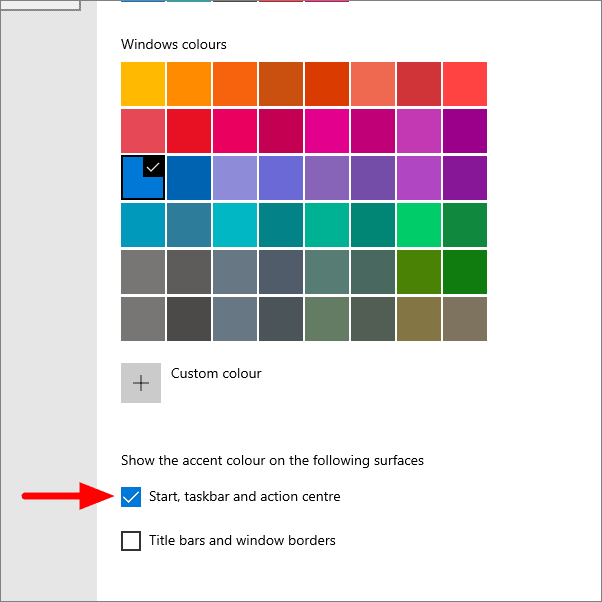This screenshot has width=602, height=602.
Task: Select the khaki brown swatch ending last row
Action: 465,319
